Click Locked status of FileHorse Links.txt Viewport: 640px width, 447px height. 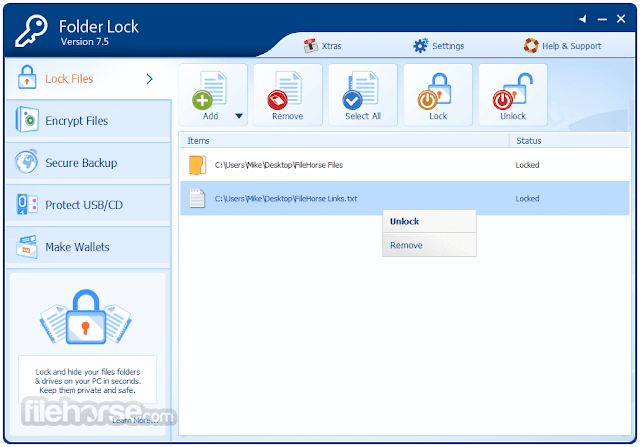[527, 198]
